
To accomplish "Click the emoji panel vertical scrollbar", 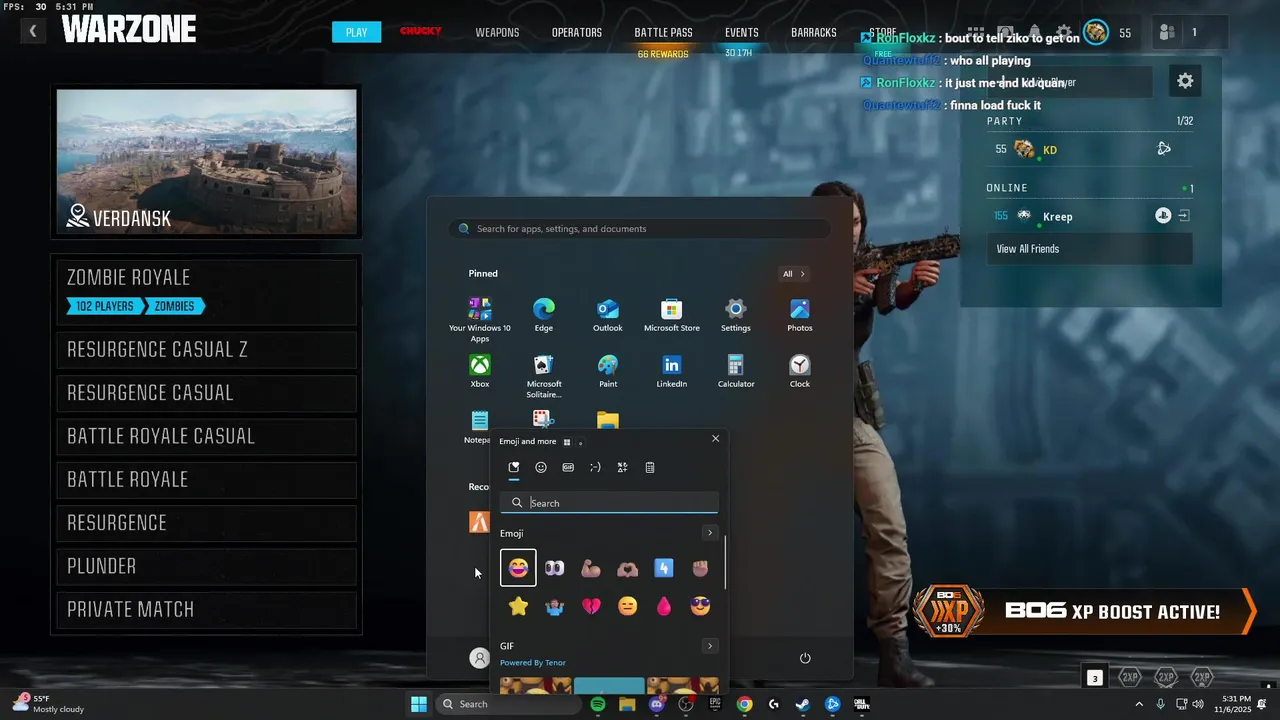I will [725, 562].
